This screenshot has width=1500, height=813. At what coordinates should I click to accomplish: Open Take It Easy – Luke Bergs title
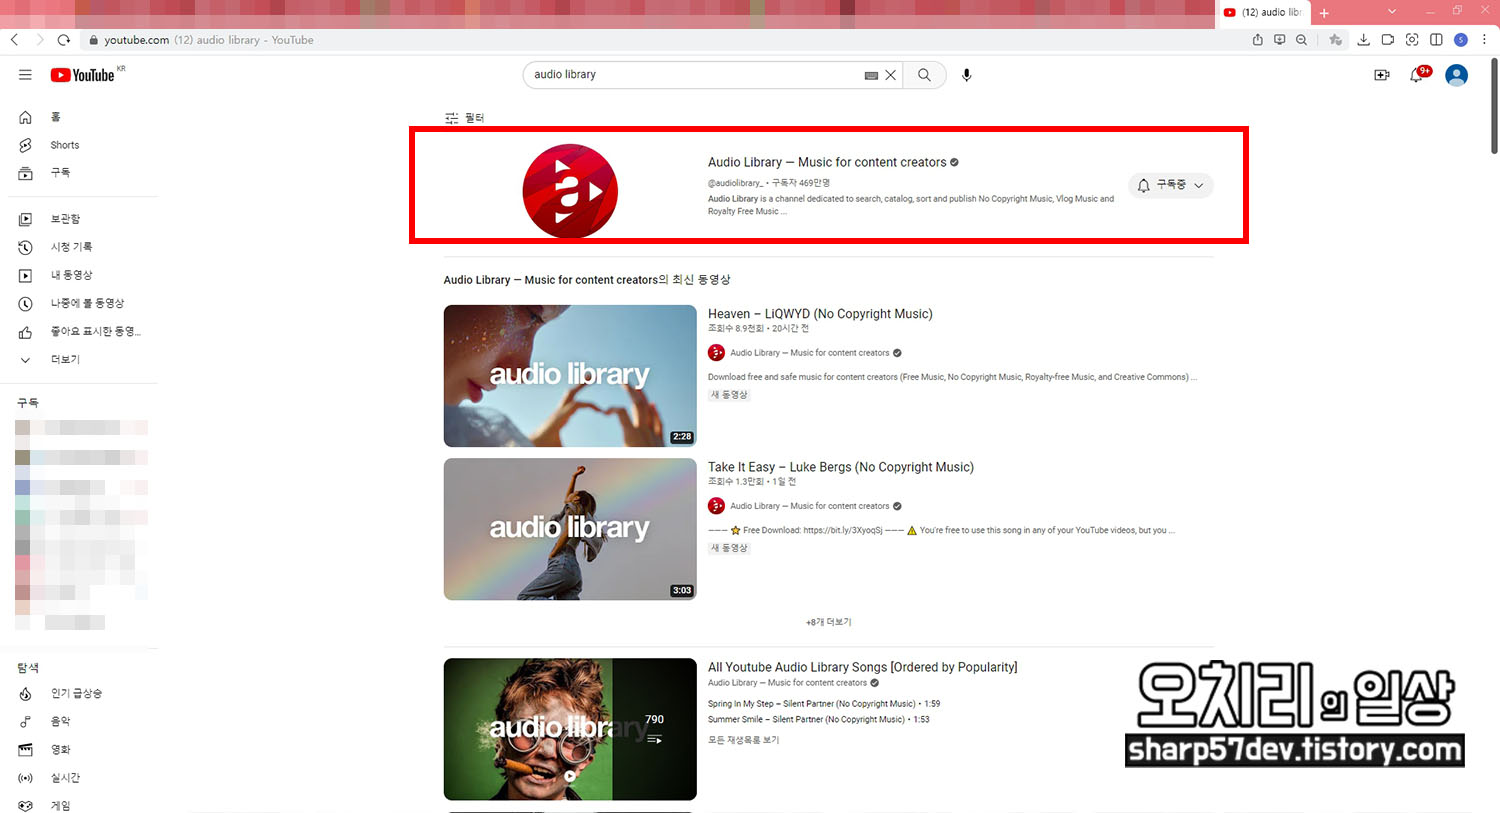click(841, 467)
